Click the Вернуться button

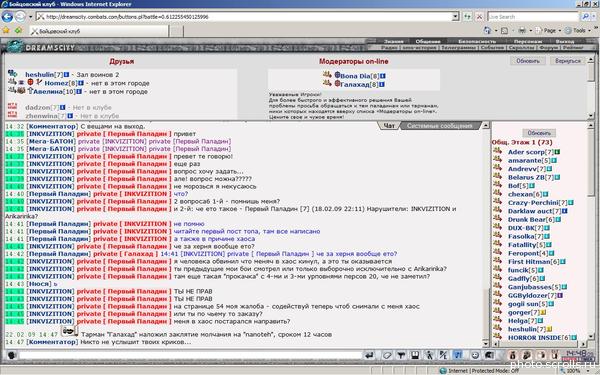point(567,61)
